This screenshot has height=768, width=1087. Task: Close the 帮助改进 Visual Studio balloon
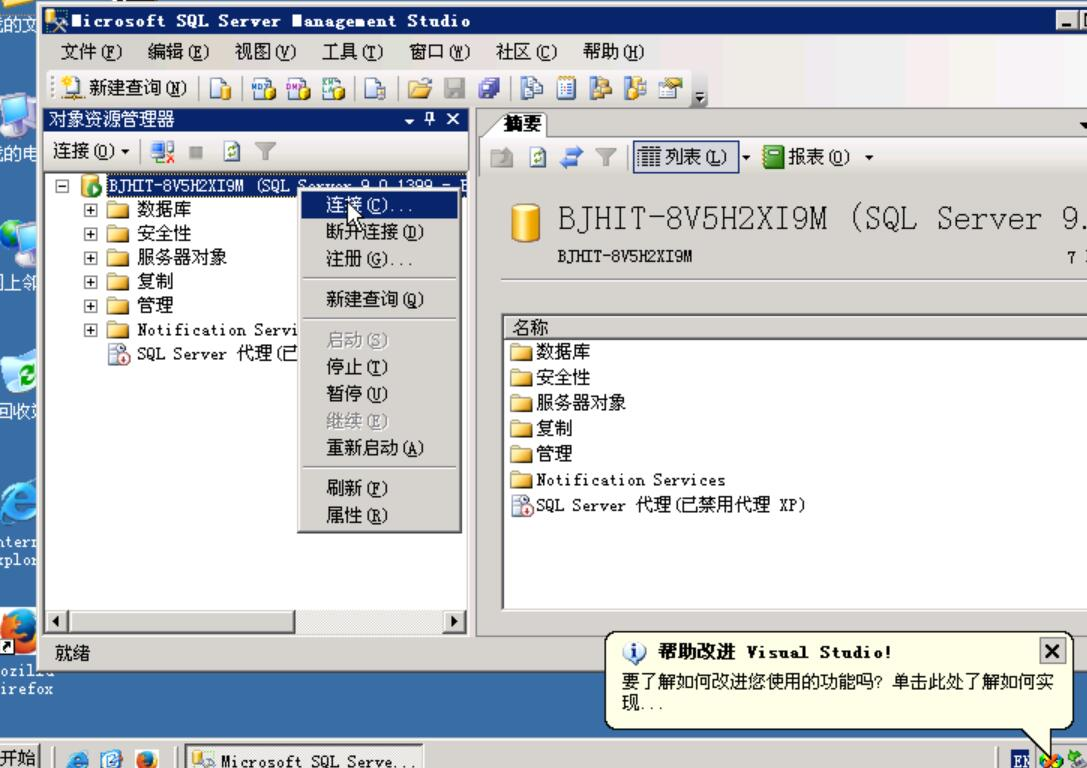(x=1052, y=651)
